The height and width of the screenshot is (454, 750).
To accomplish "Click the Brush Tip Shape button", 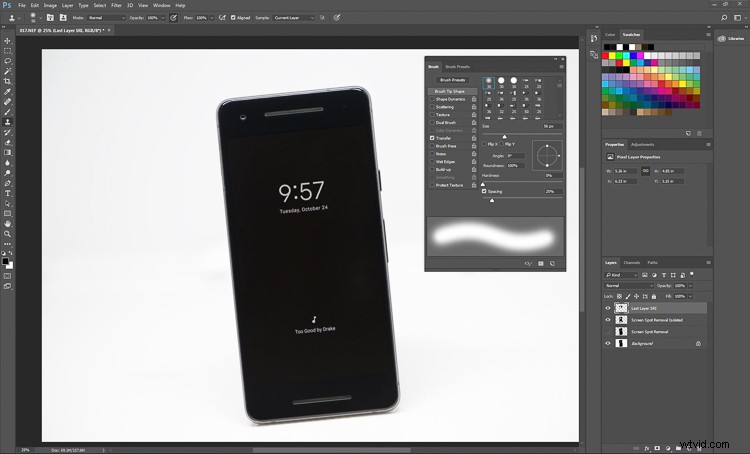I will (453, 91).
